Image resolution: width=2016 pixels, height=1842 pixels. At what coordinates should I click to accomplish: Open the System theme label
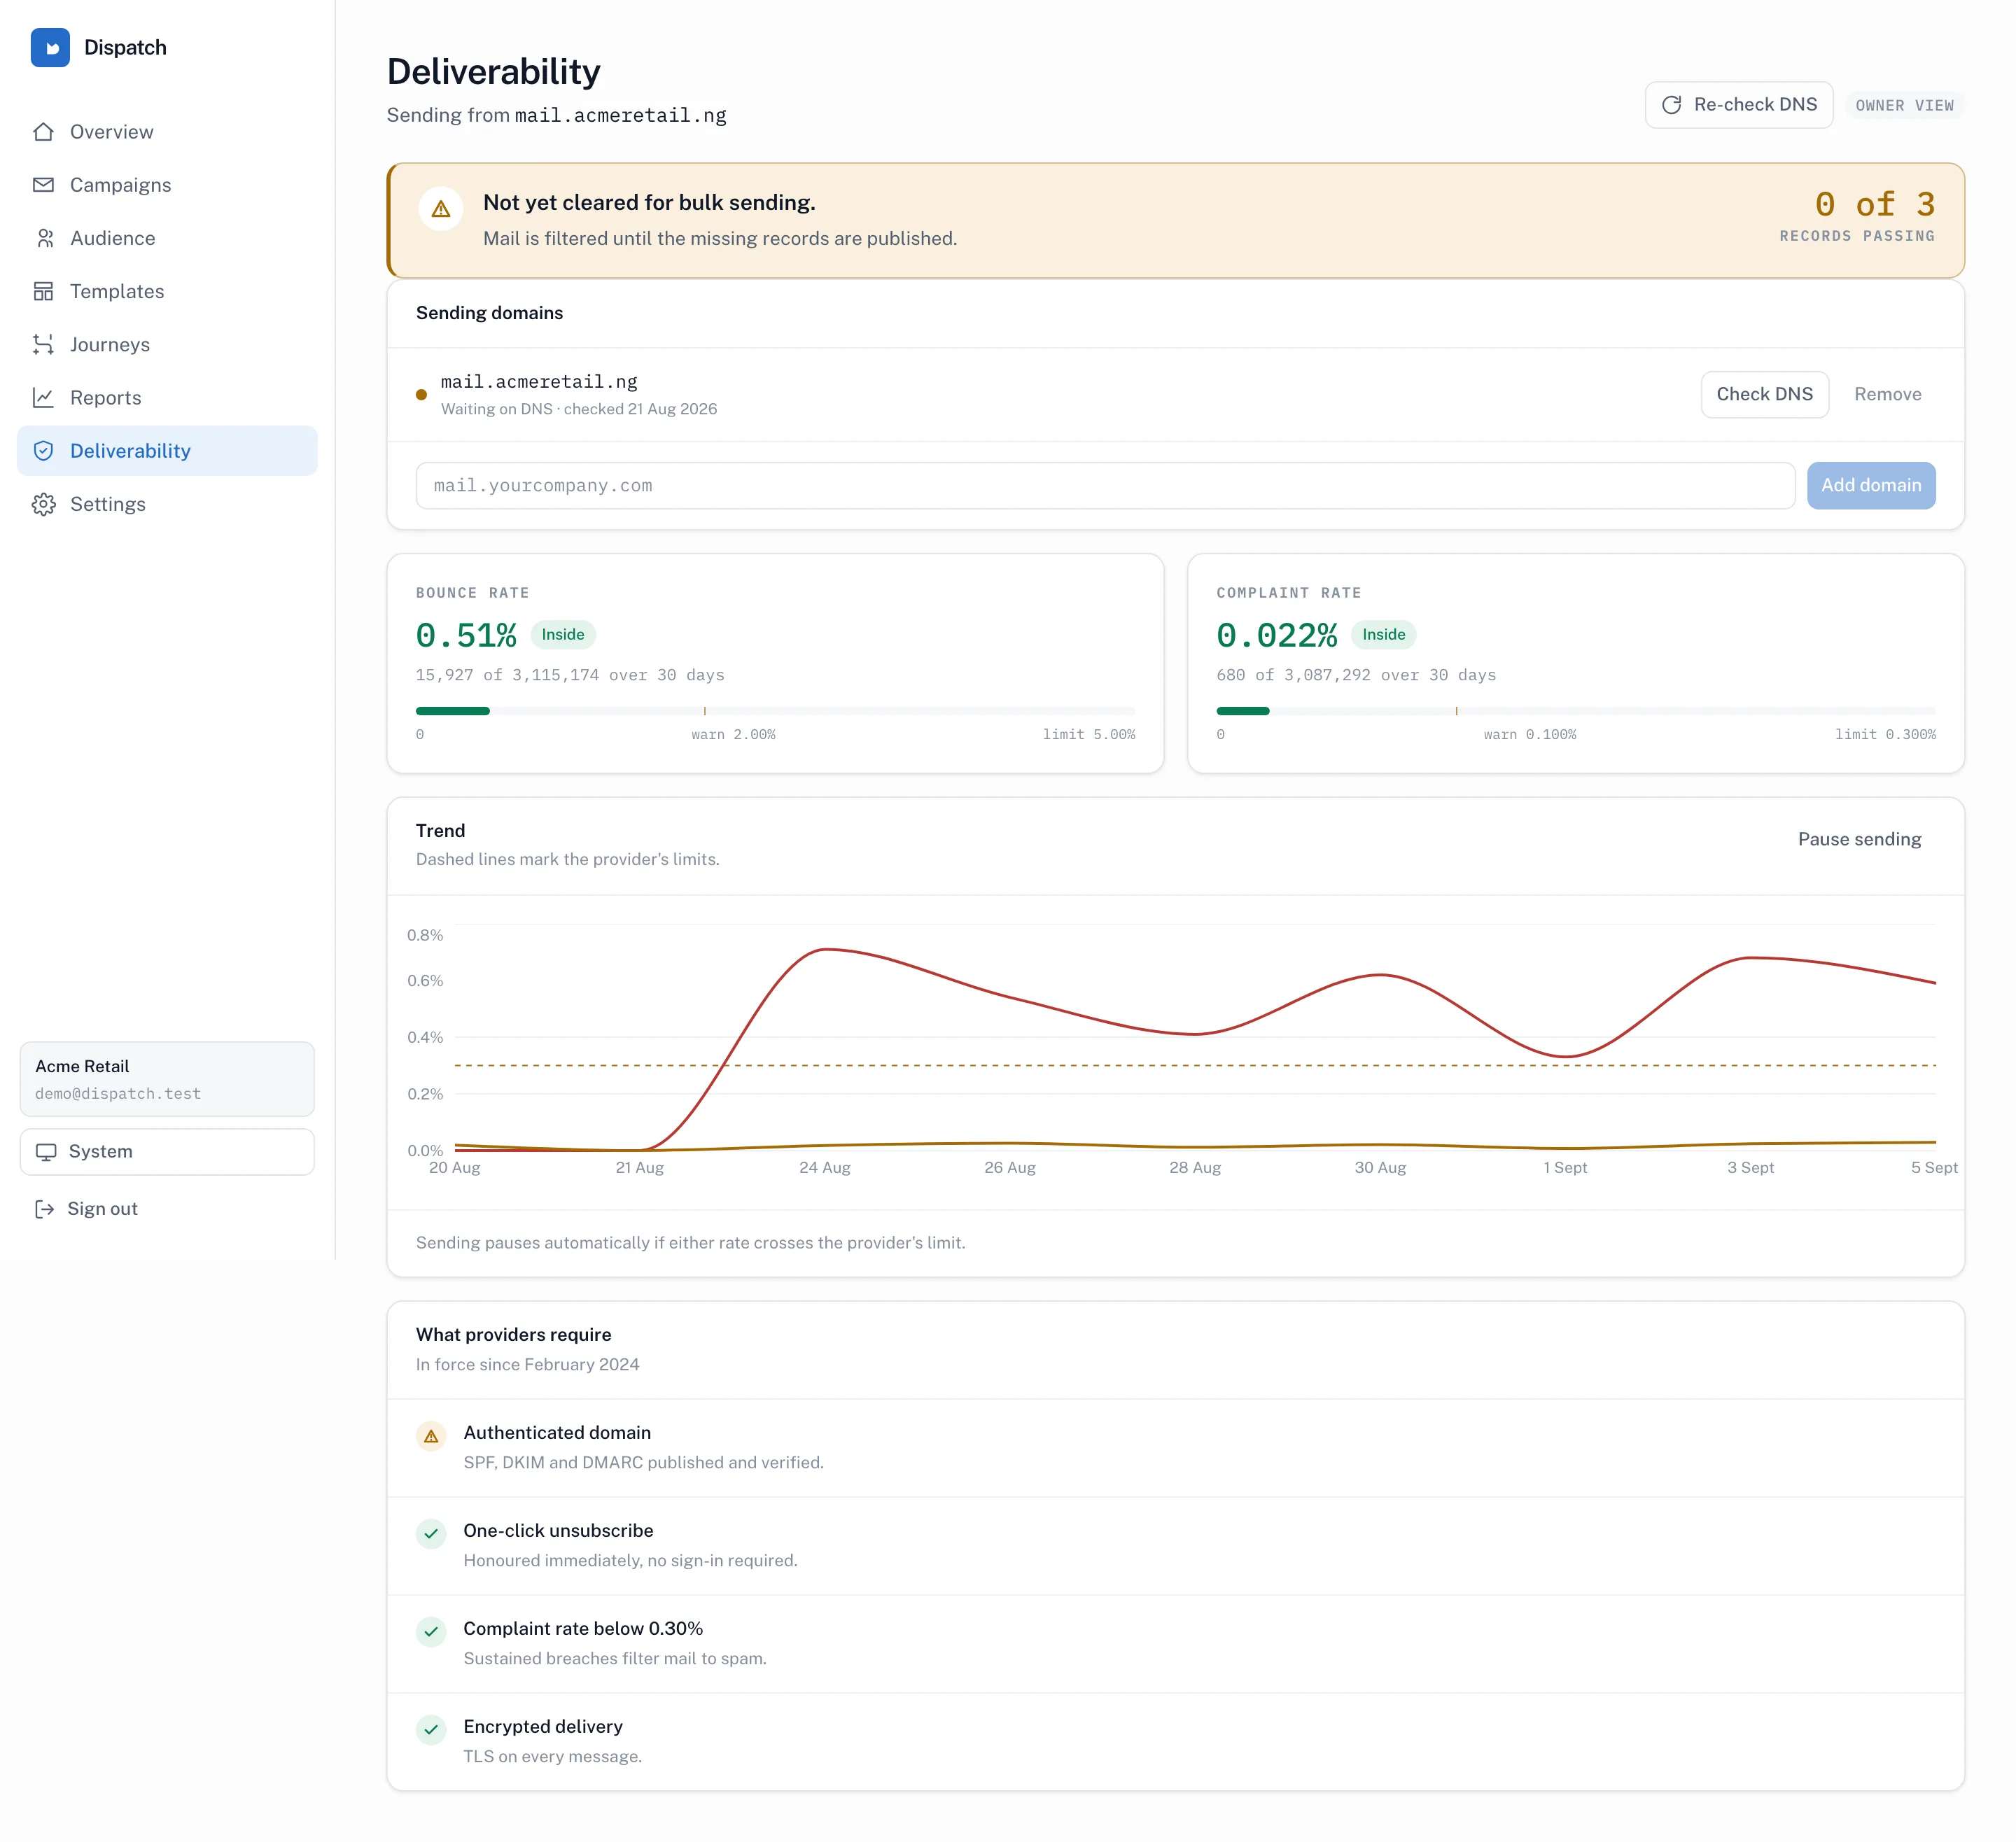(101, 1152)
